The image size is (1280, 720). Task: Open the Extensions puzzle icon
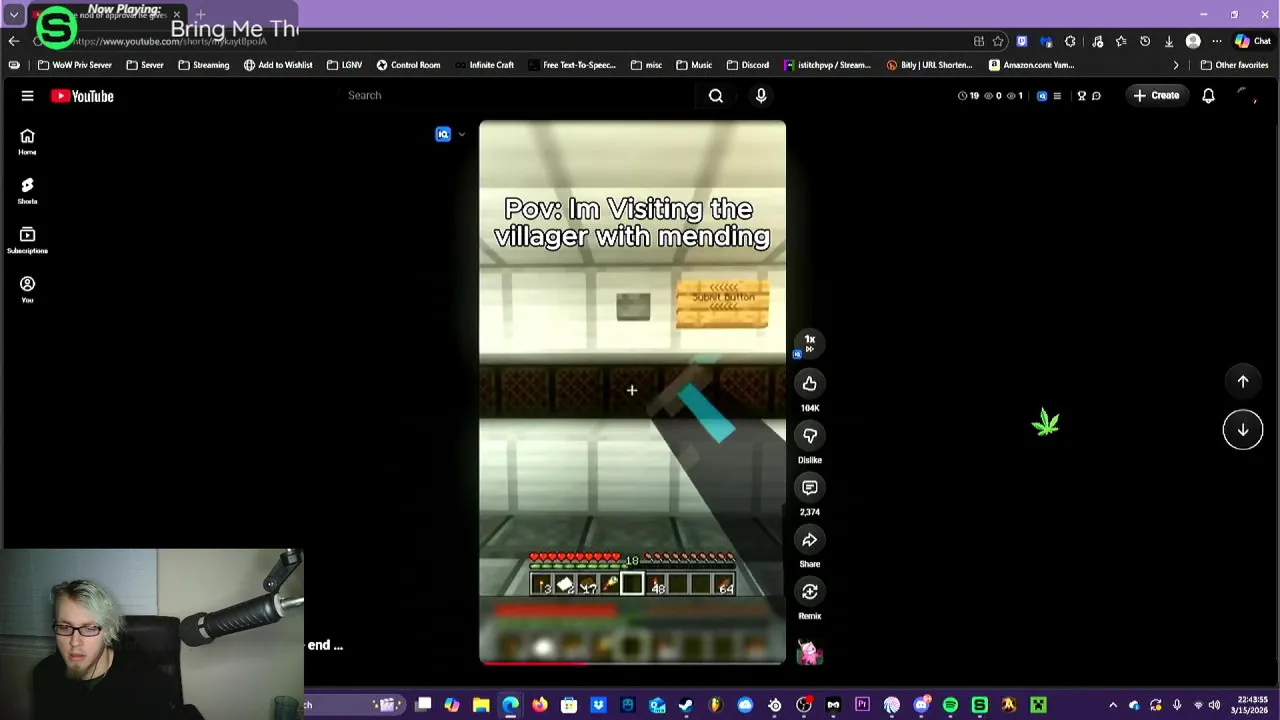click(x=1070, y=41)
